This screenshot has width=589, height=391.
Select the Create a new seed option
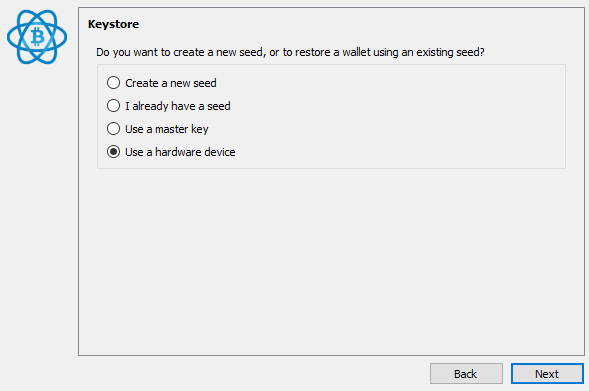click(113, 83)
